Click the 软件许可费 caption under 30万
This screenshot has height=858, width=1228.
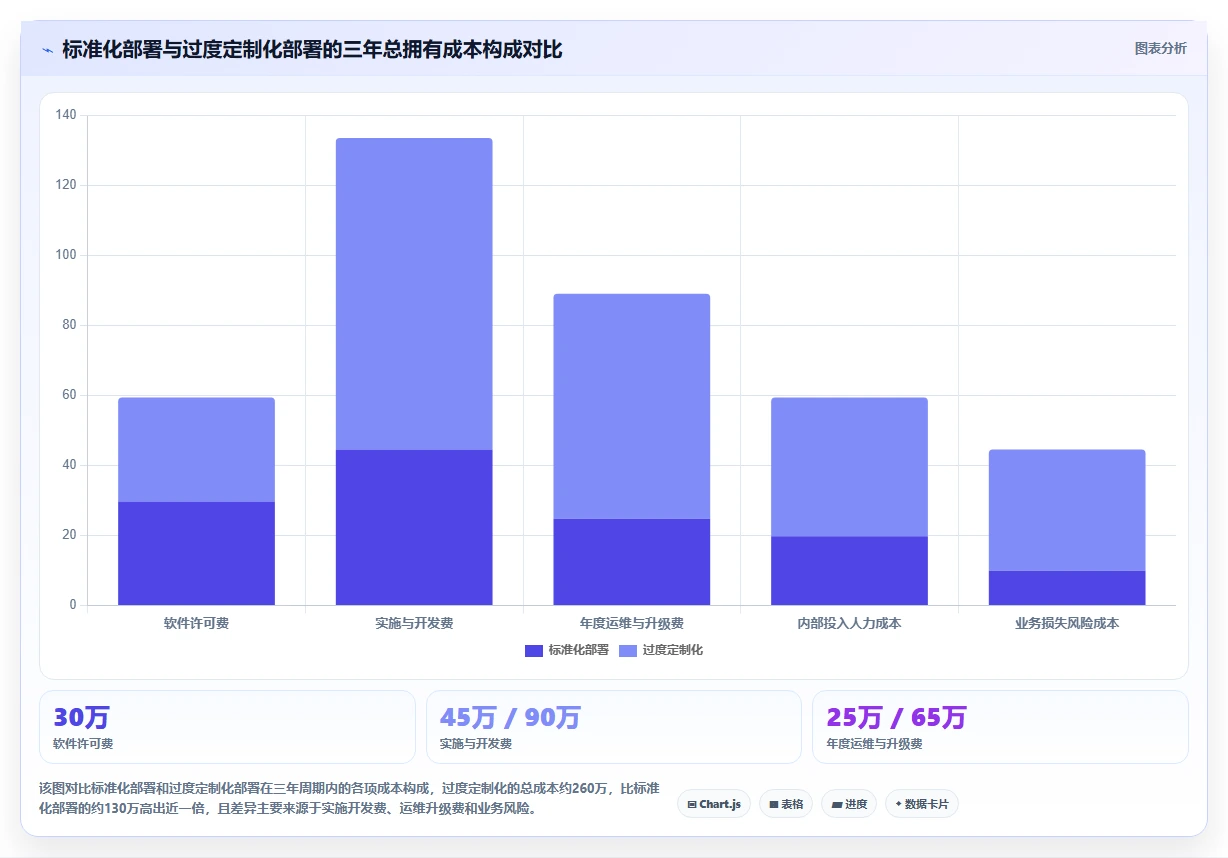coord(83,744)
